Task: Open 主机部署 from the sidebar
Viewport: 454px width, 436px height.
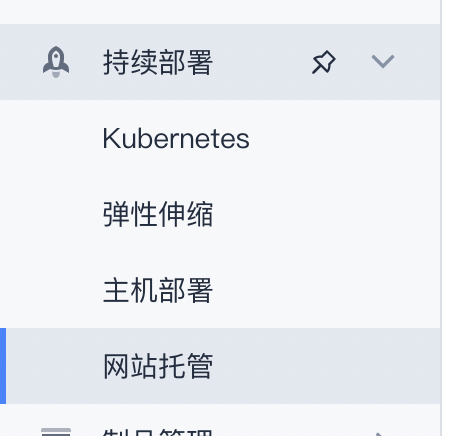Action: (158, 290)
